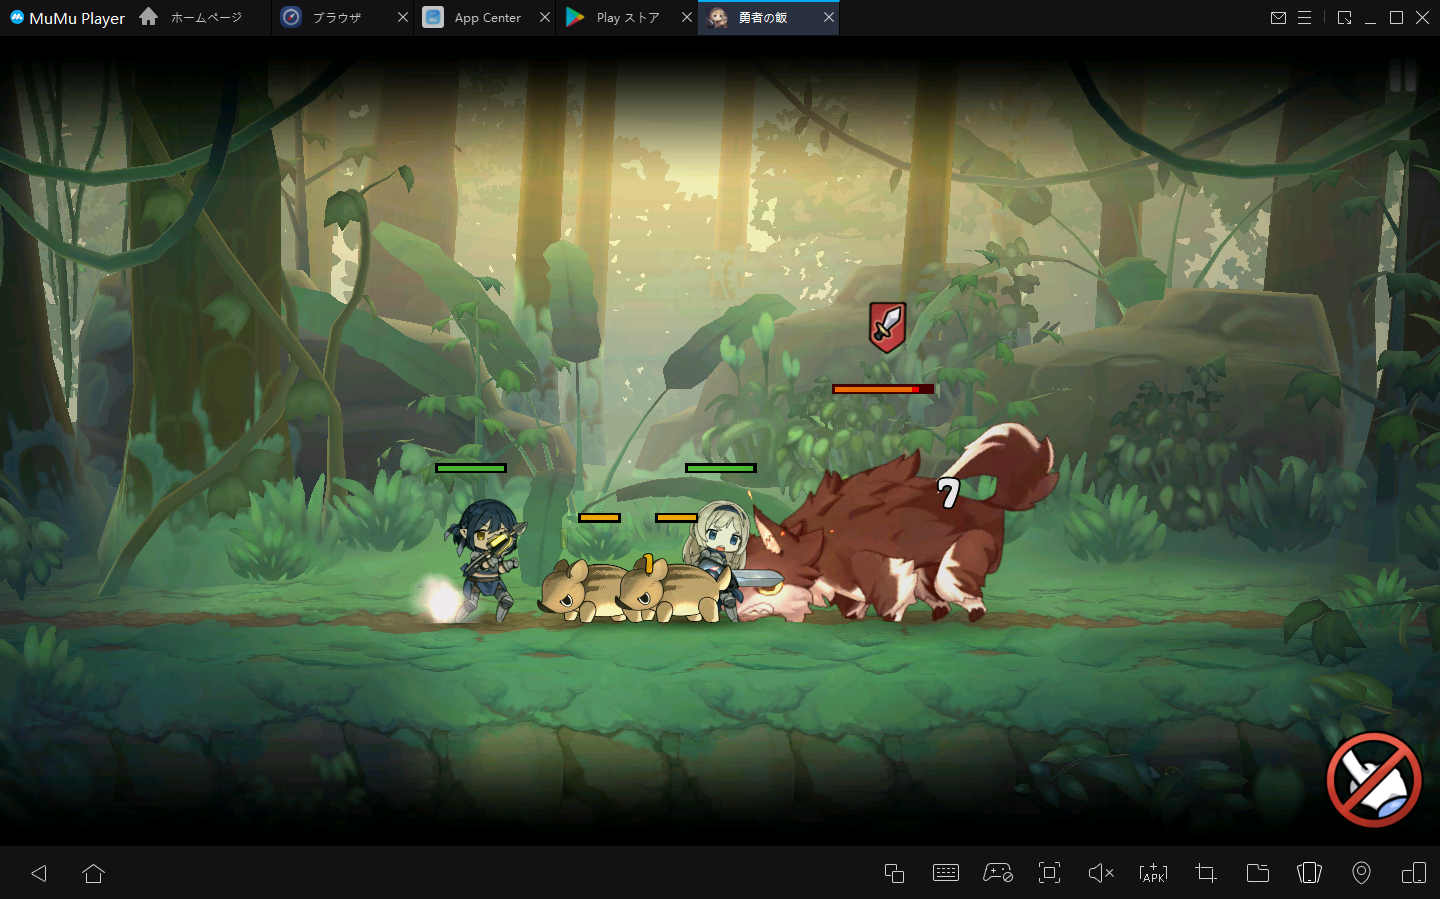
Task: Tap the red sword attack badge
Action: click(x=887, y=327)
